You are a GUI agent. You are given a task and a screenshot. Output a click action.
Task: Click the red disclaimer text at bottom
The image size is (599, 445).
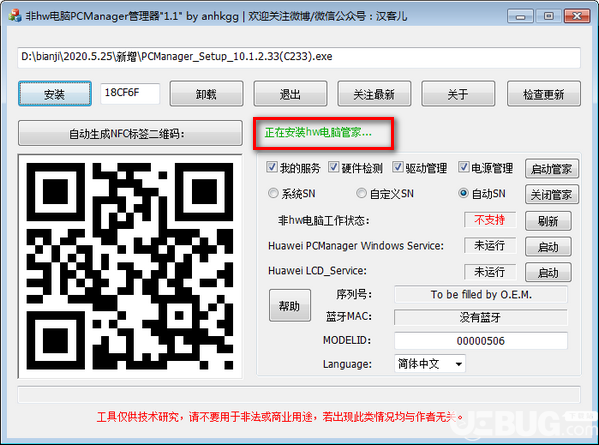click(280, 416)
